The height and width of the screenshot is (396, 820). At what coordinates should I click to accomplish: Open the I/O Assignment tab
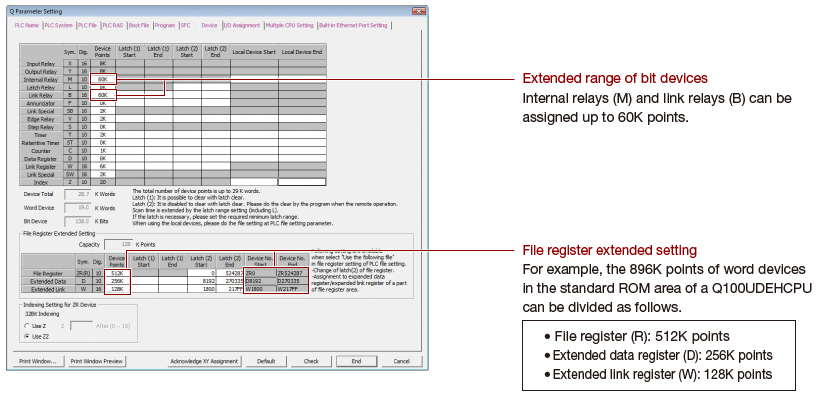(242, 25)
